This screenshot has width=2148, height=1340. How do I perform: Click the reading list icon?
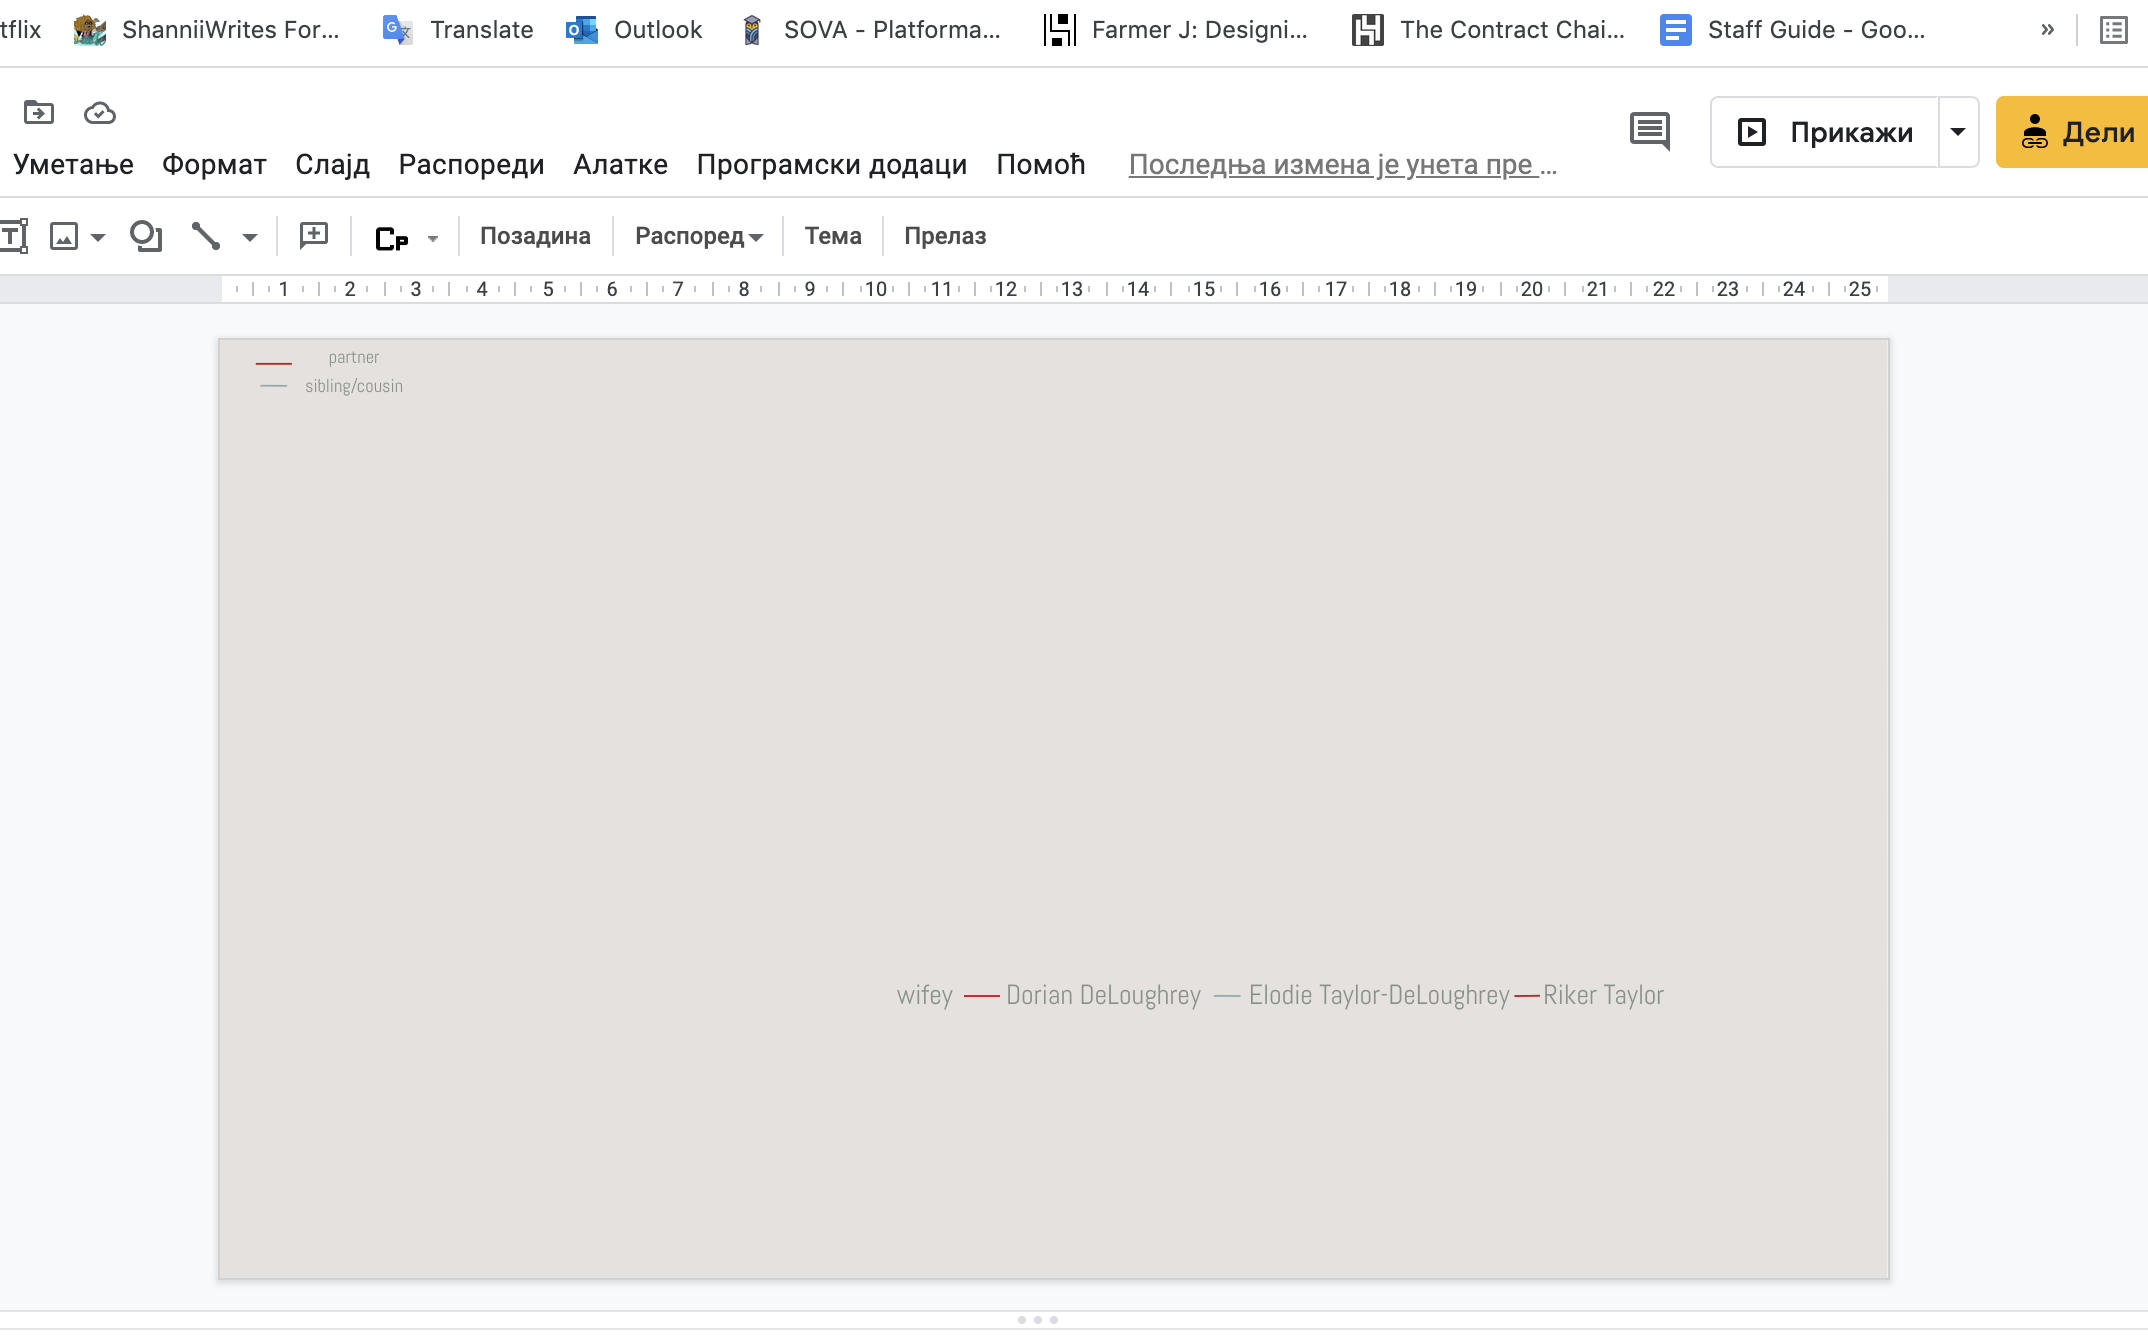pyautogui.click(x=2113, y=31)
